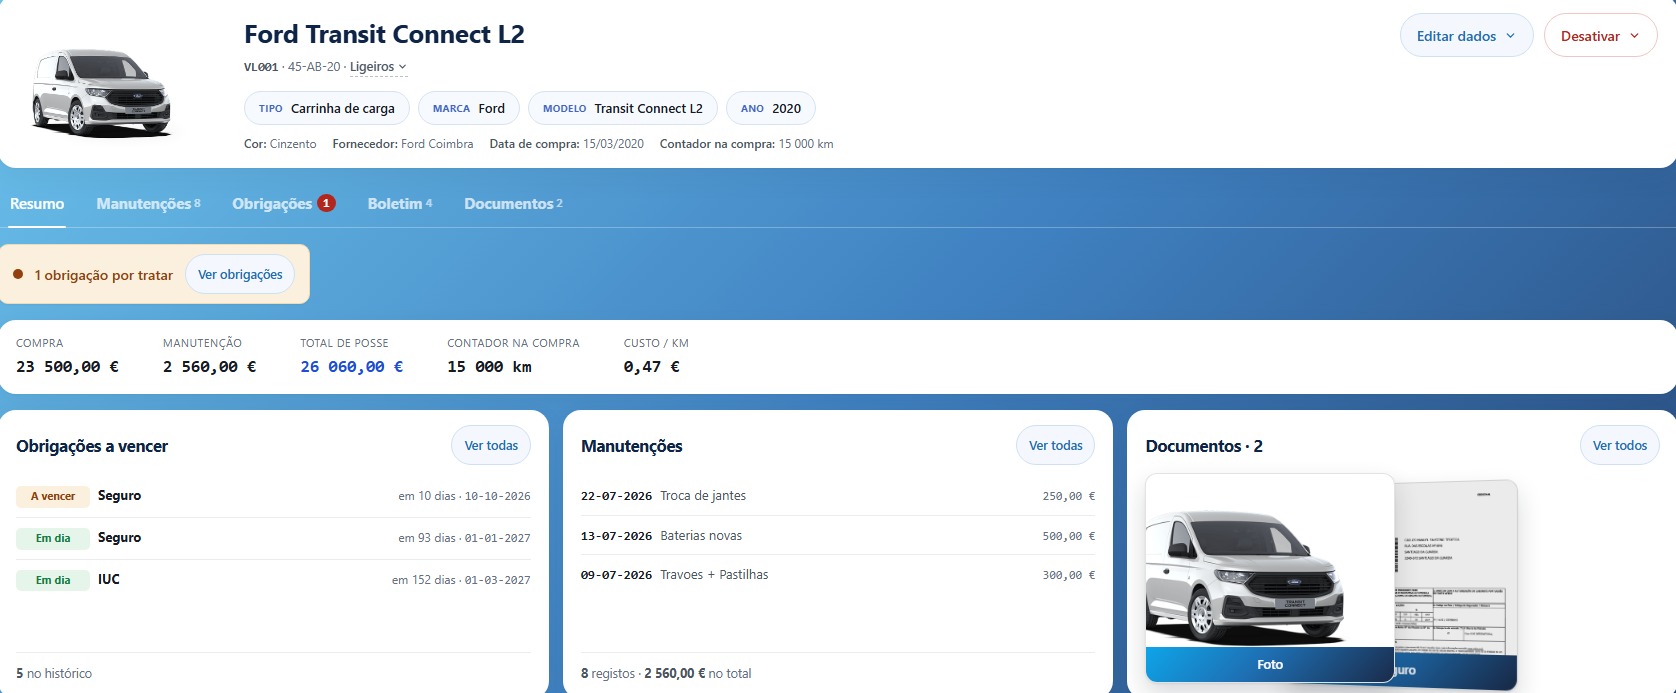The height and width of the screenshot is (693, 1676).
Task: Switch to the Obrigações tab
Action: [283, 203]
